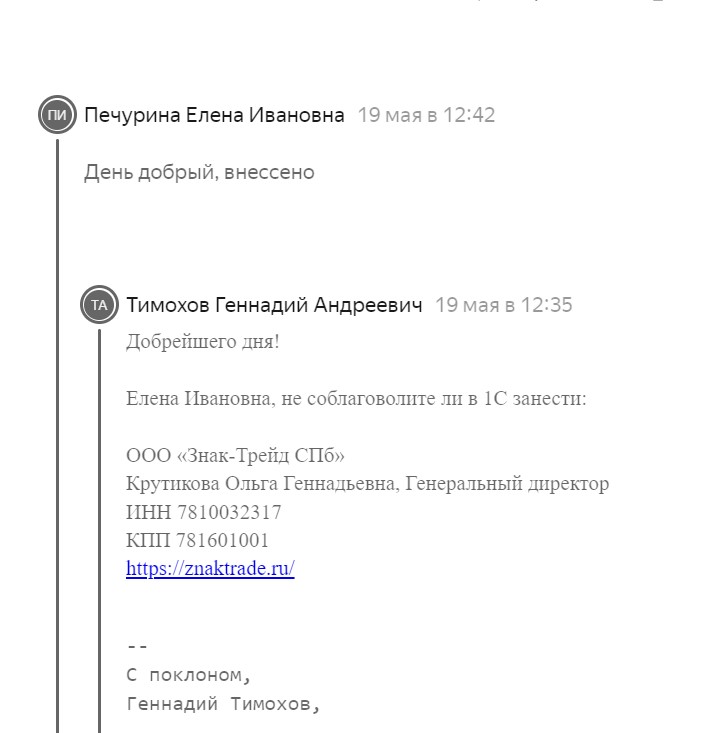Click the company name ООО «Знак-Трейд СПб»
This screenshot has width=727, height=733.
235,455
